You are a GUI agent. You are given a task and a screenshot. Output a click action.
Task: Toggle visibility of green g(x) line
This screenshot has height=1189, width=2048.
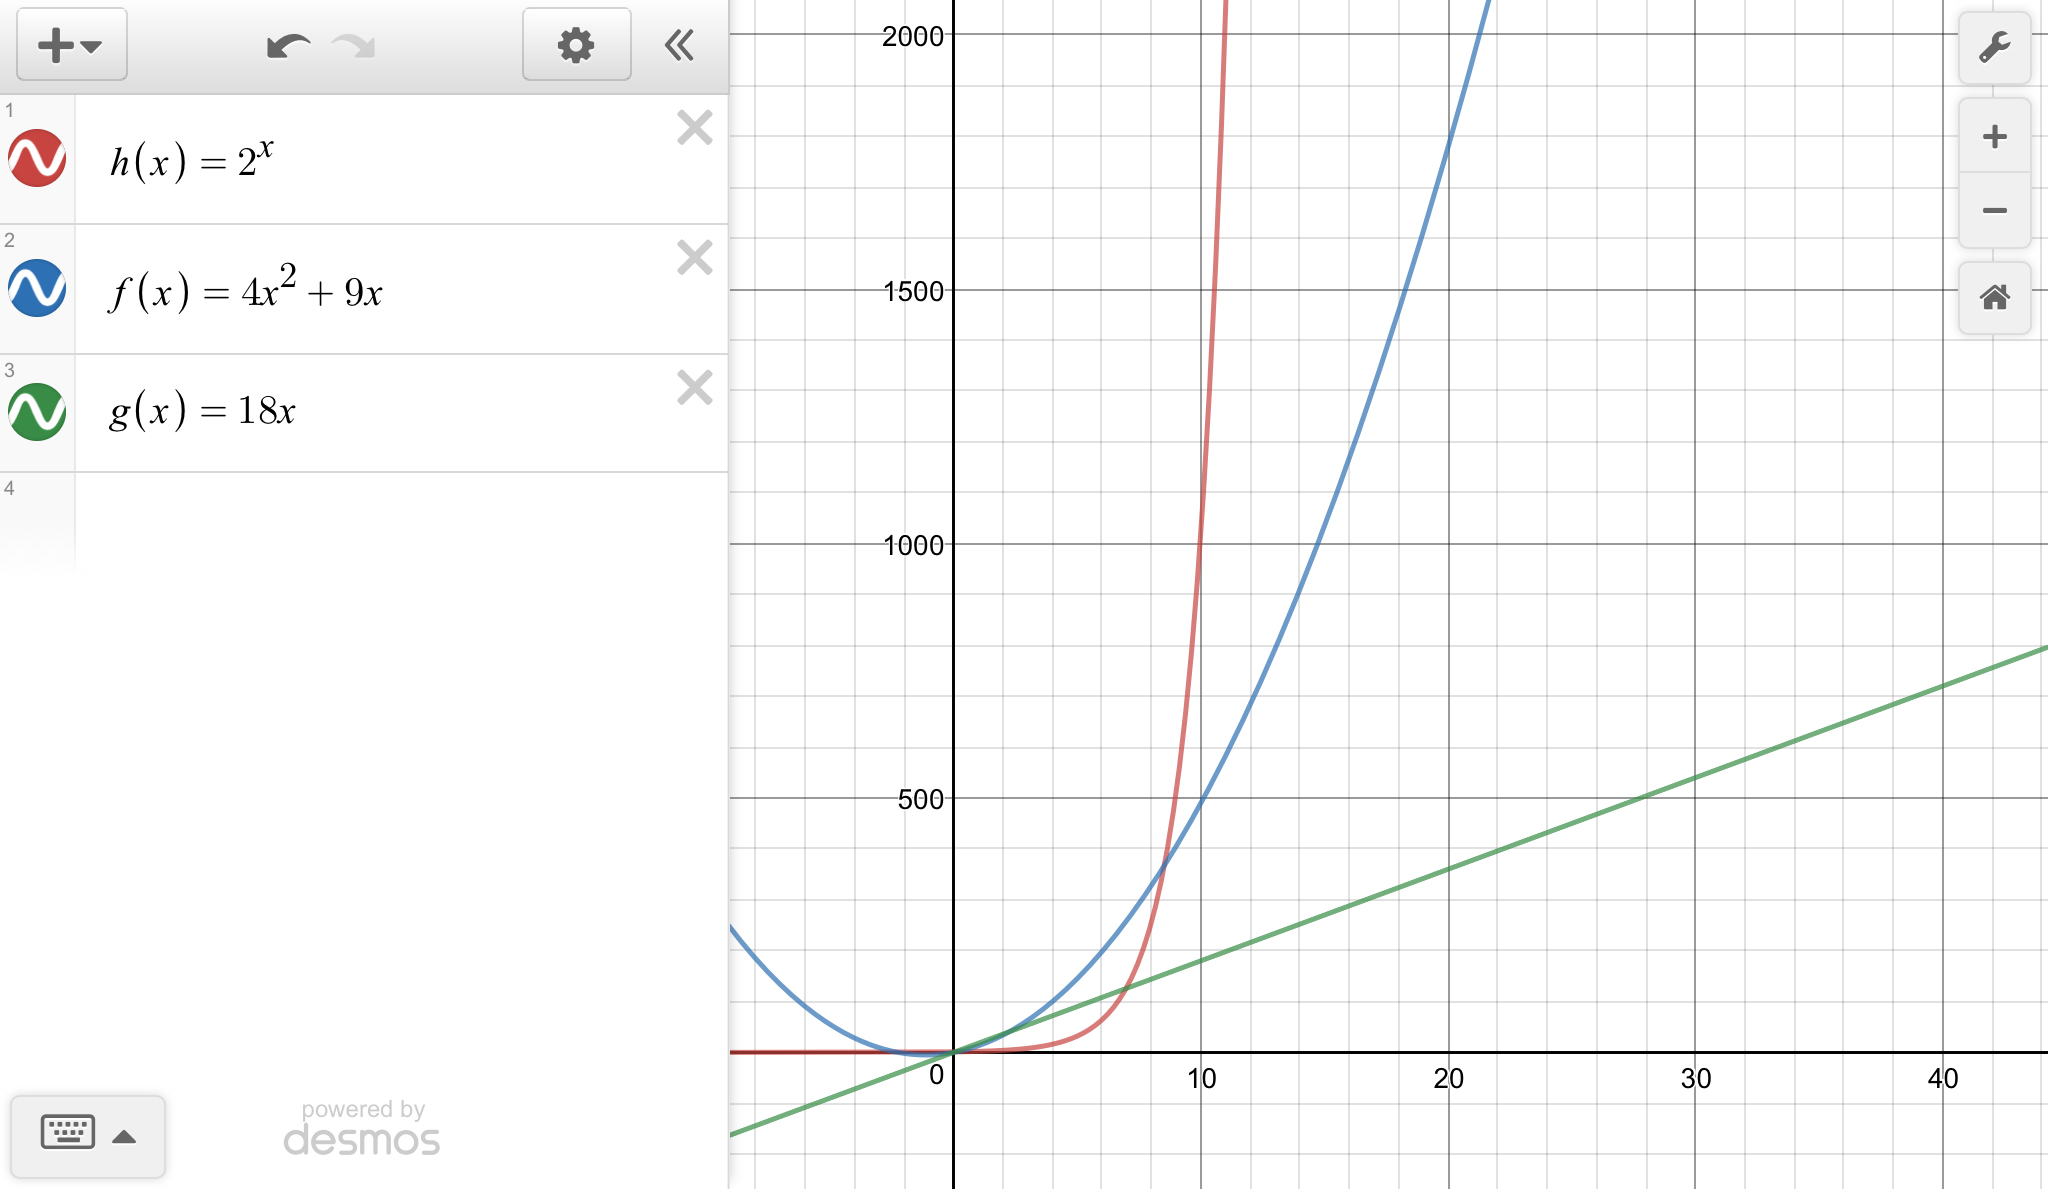point(37,411)
